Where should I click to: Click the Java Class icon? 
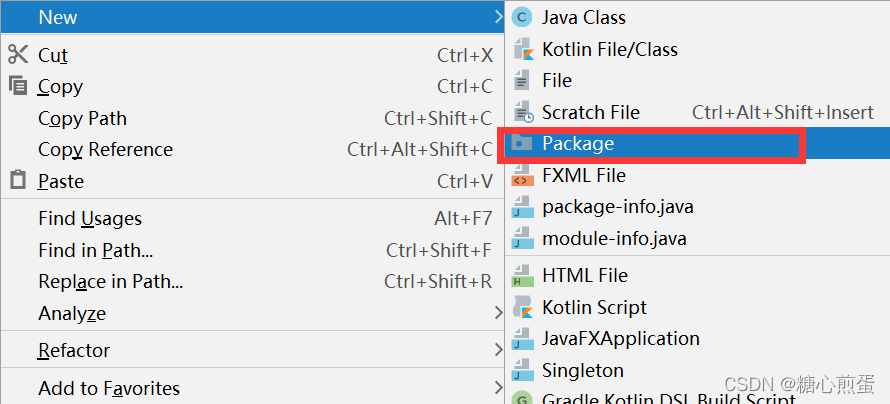(522, 18)
